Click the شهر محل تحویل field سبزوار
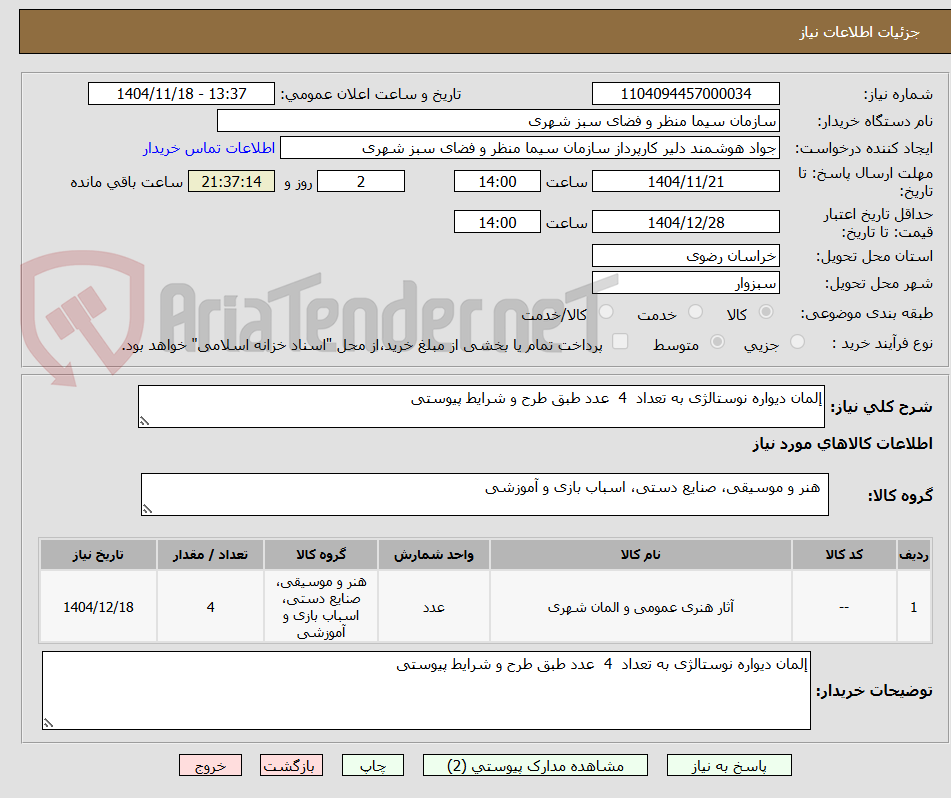 [x=685, y=283]
